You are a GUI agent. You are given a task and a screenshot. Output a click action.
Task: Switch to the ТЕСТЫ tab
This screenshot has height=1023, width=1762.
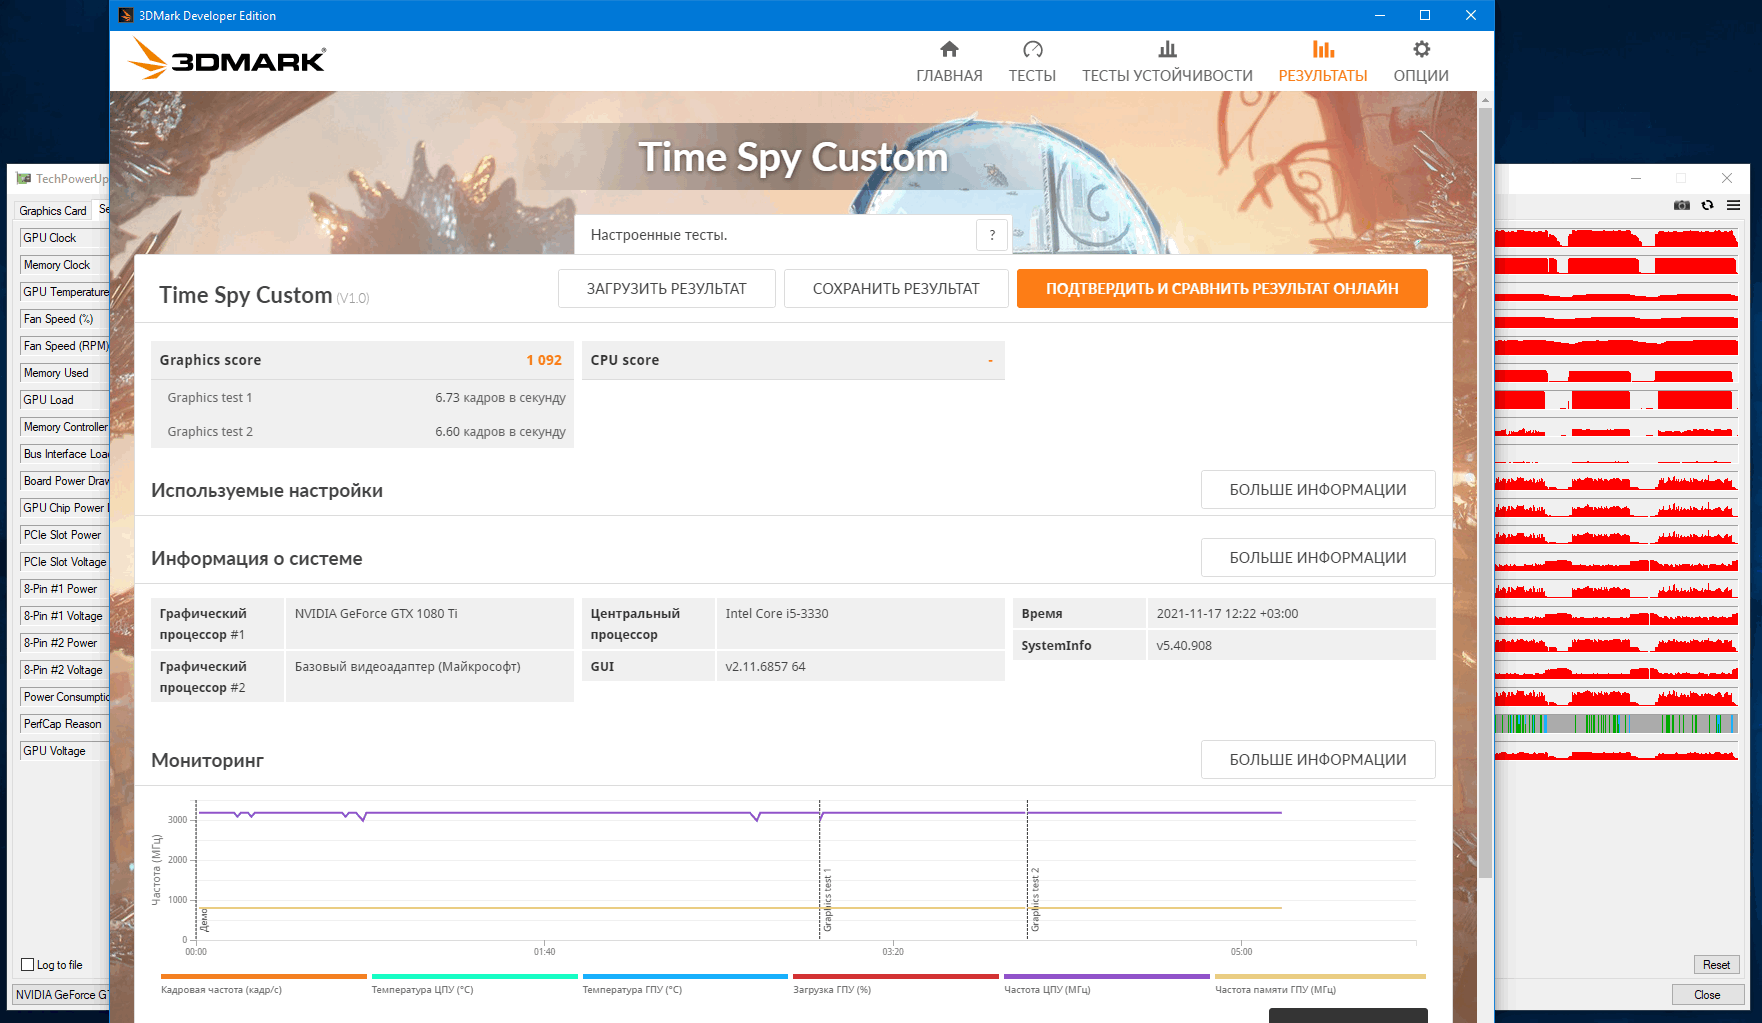click(x=1032, y=62)
